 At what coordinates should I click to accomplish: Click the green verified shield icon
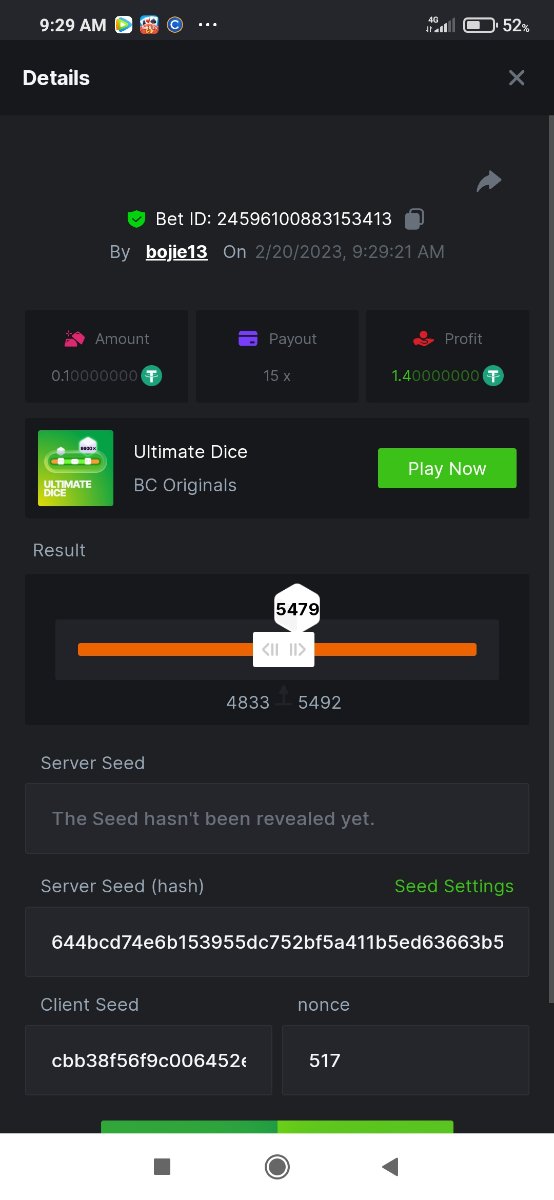tap(136, 219)
